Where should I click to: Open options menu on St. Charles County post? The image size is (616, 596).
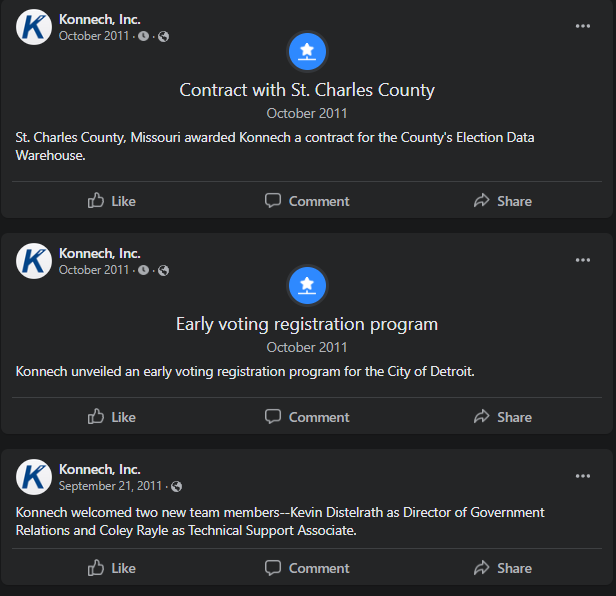tap(583, 26)
